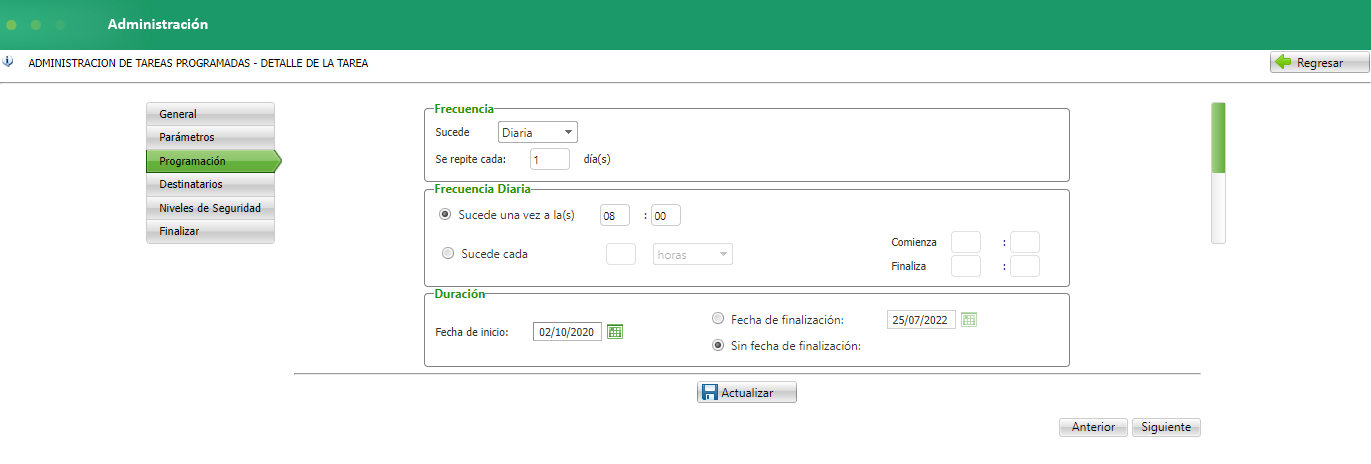Go to the General tab
Screen dimensions: 1371x464
[210, 114]
